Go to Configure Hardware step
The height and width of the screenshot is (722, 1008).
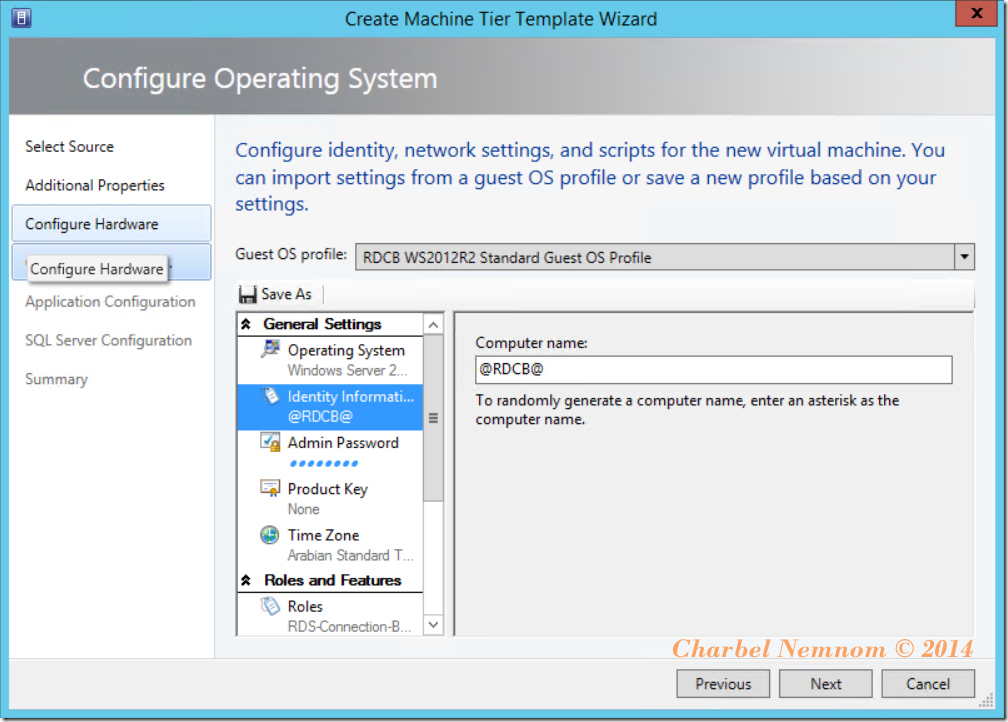pyautogui.click(x=111, y=224)
